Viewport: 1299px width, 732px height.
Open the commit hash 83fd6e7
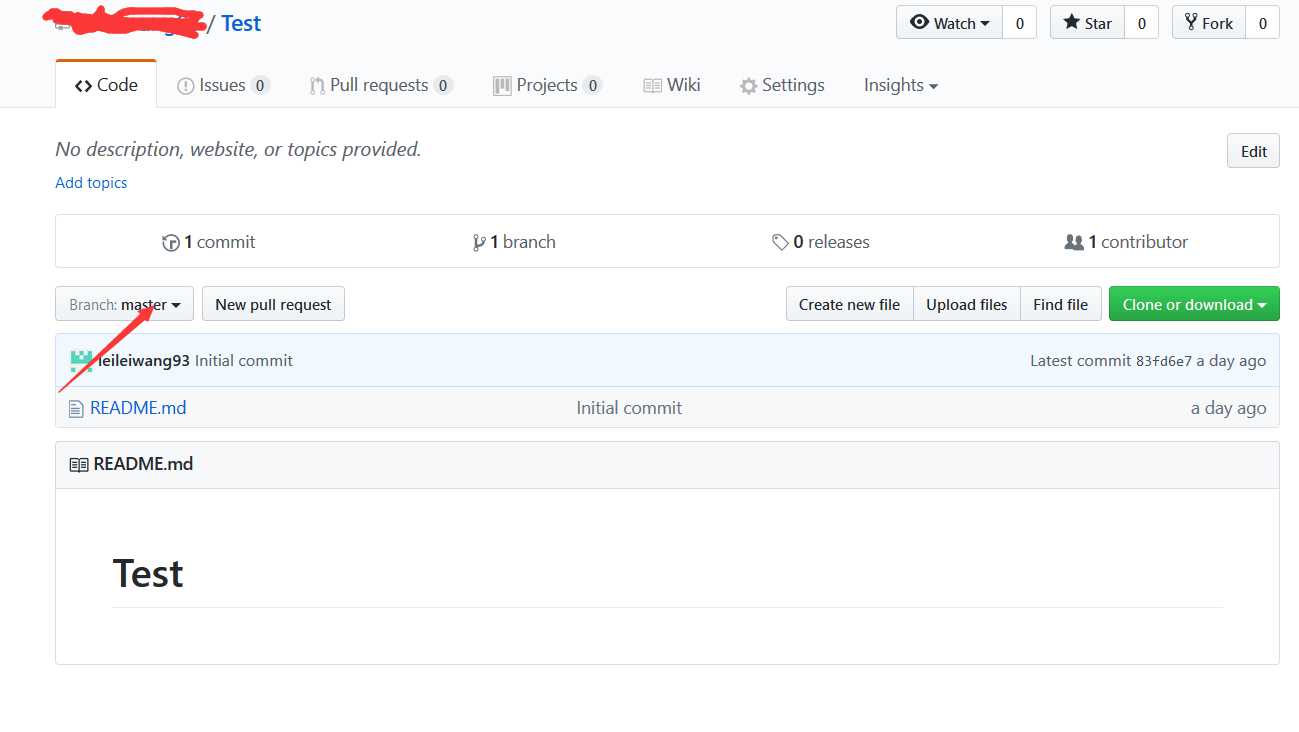(1163, 361)
